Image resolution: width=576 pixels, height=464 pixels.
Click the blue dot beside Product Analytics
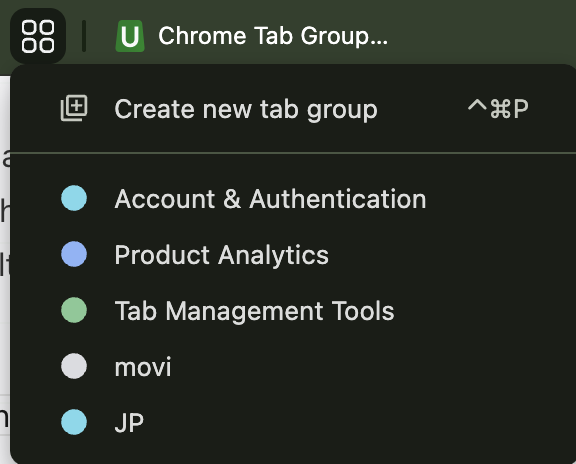pos(74,254)
